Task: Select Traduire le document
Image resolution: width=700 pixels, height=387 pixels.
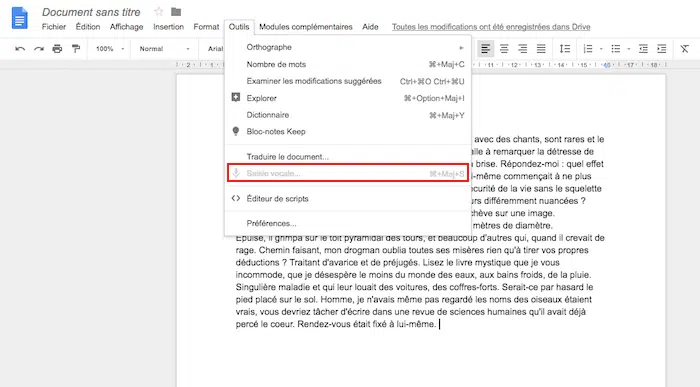Action: point(348,157)
